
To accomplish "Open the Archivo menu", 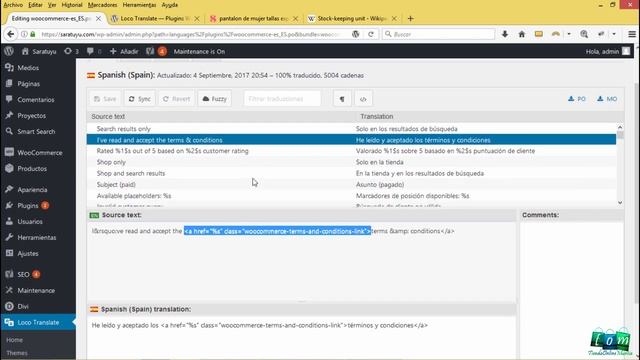I will [13, 5].
